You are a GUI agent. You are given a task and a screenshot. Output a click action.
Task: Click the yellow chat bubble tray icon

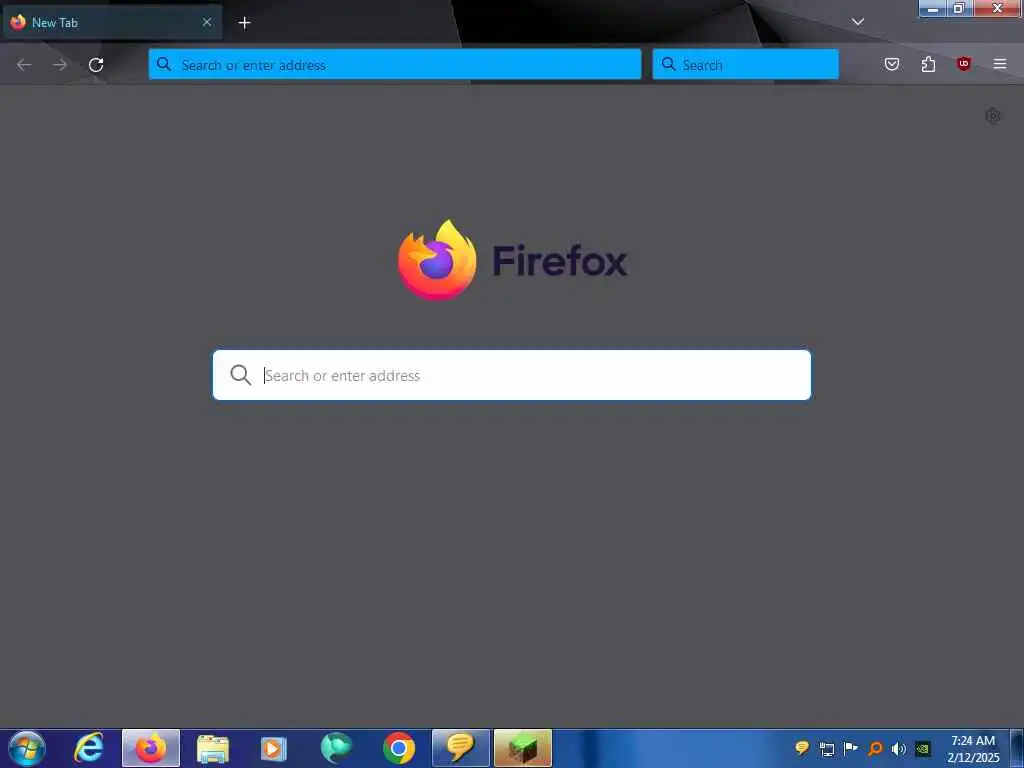coord(802,748)
